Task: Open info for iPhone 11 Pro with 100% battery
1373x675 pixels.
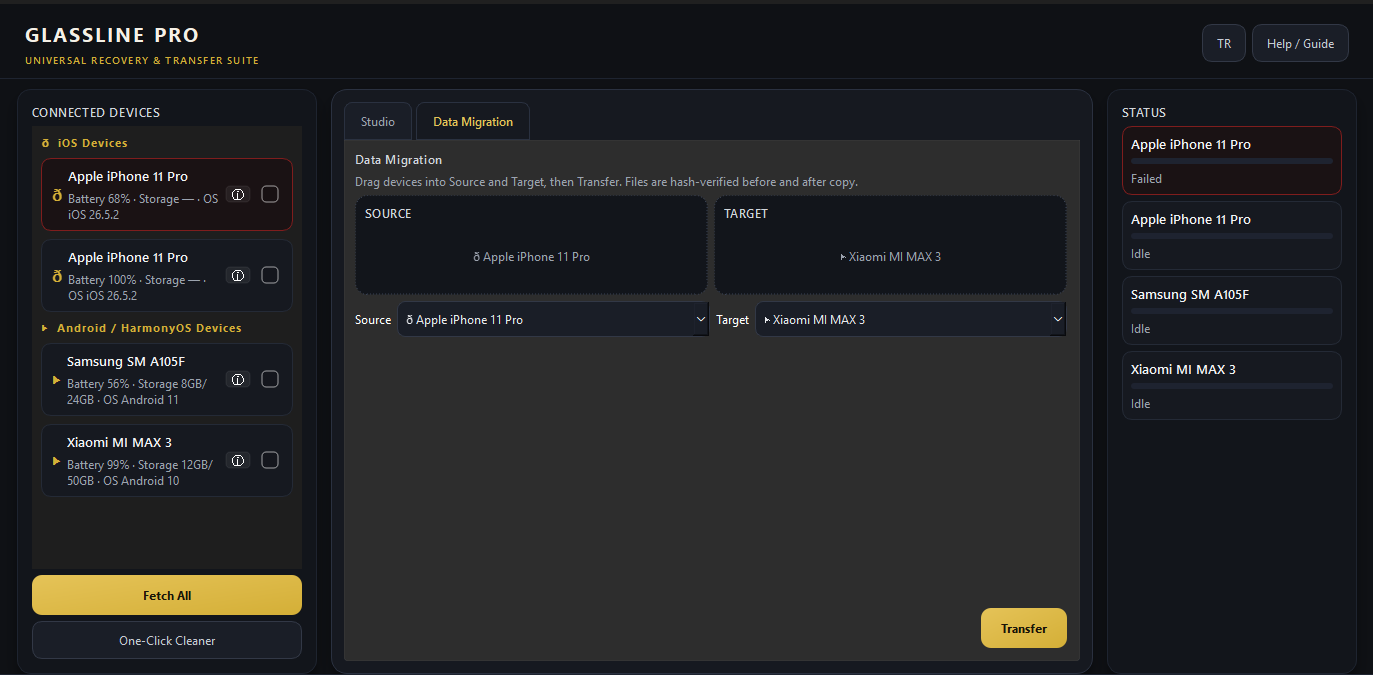Action: tap(238, 275)
